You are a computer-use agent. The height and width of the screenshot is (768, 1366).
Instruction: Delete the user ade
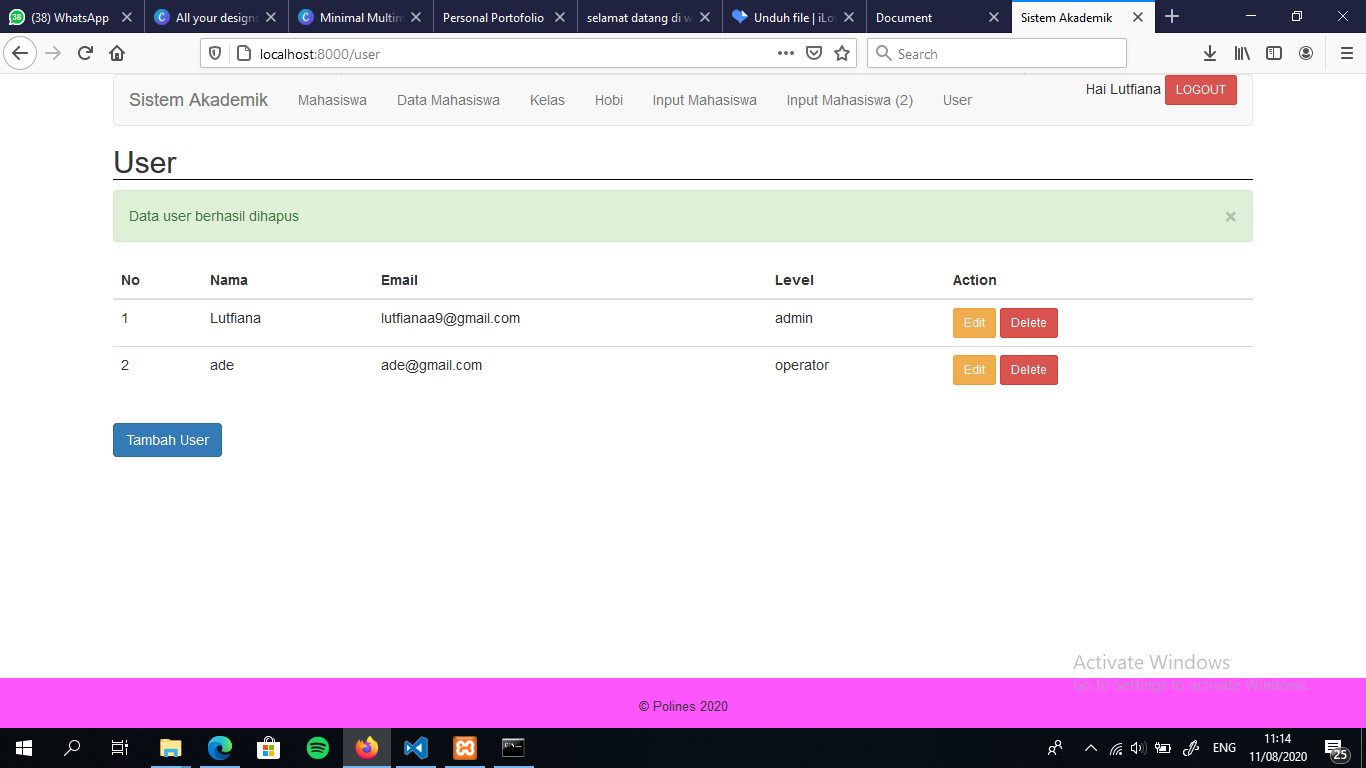coord(1028,370)
